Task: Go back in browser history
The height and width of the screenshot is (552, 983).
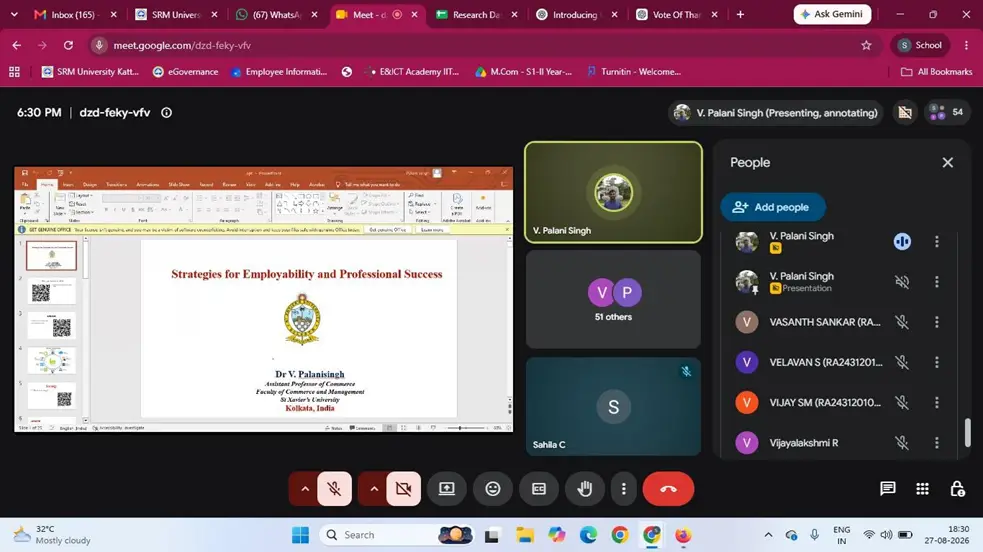Action: point(17,45)
